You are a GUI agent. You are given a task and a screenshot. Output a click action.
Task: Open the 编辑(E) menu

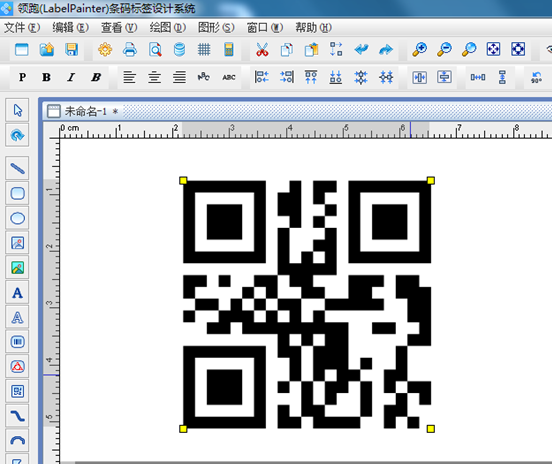coord(70,27)
